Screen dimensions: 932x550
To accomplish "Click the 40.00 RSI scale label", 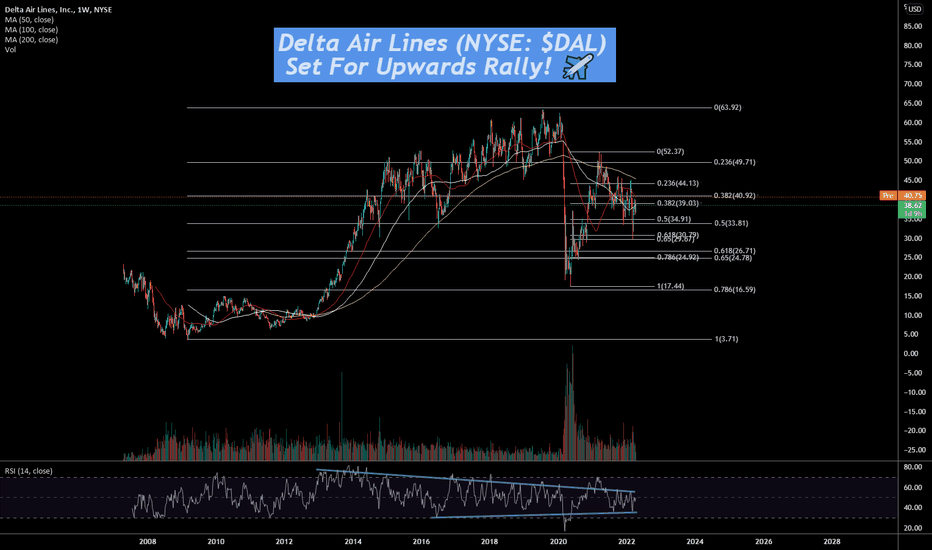I will coord(913,508).
